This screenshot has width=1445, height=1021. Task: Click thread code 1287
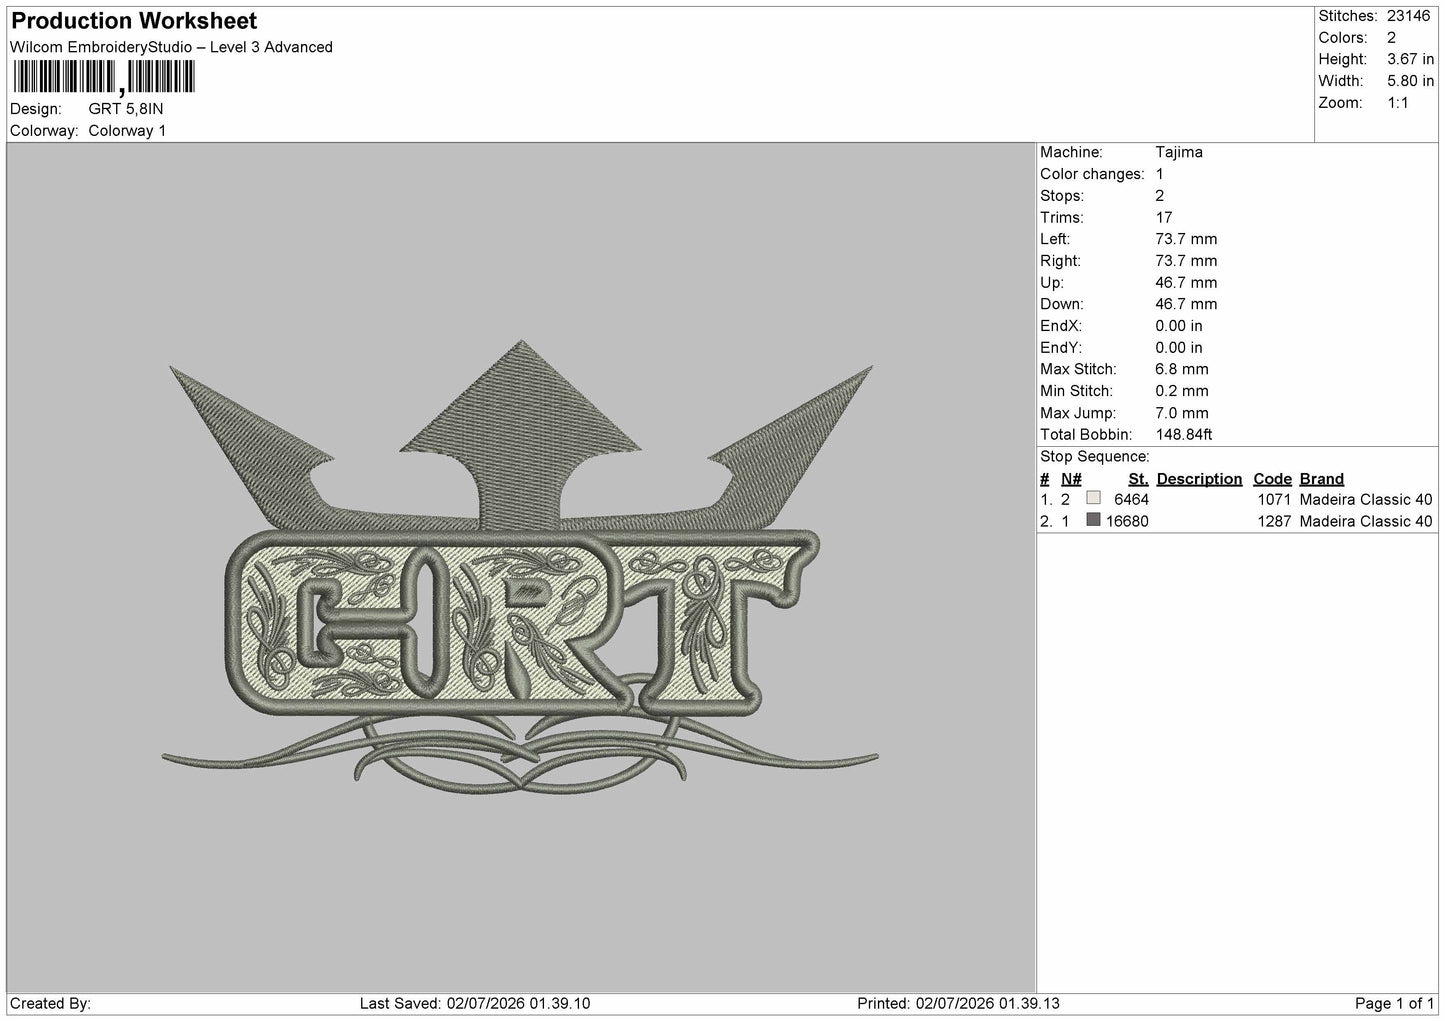[x=1274, y=521]
